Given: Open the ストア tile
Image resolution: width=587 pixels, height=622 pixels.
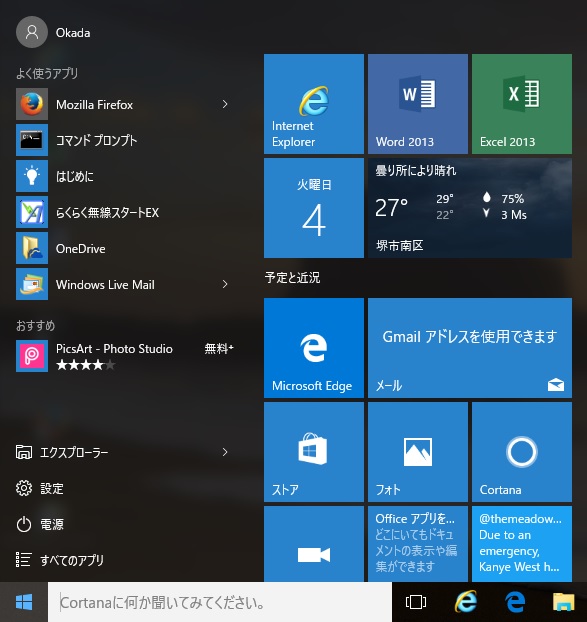Looking at the screenshot, I should (314, 452).
